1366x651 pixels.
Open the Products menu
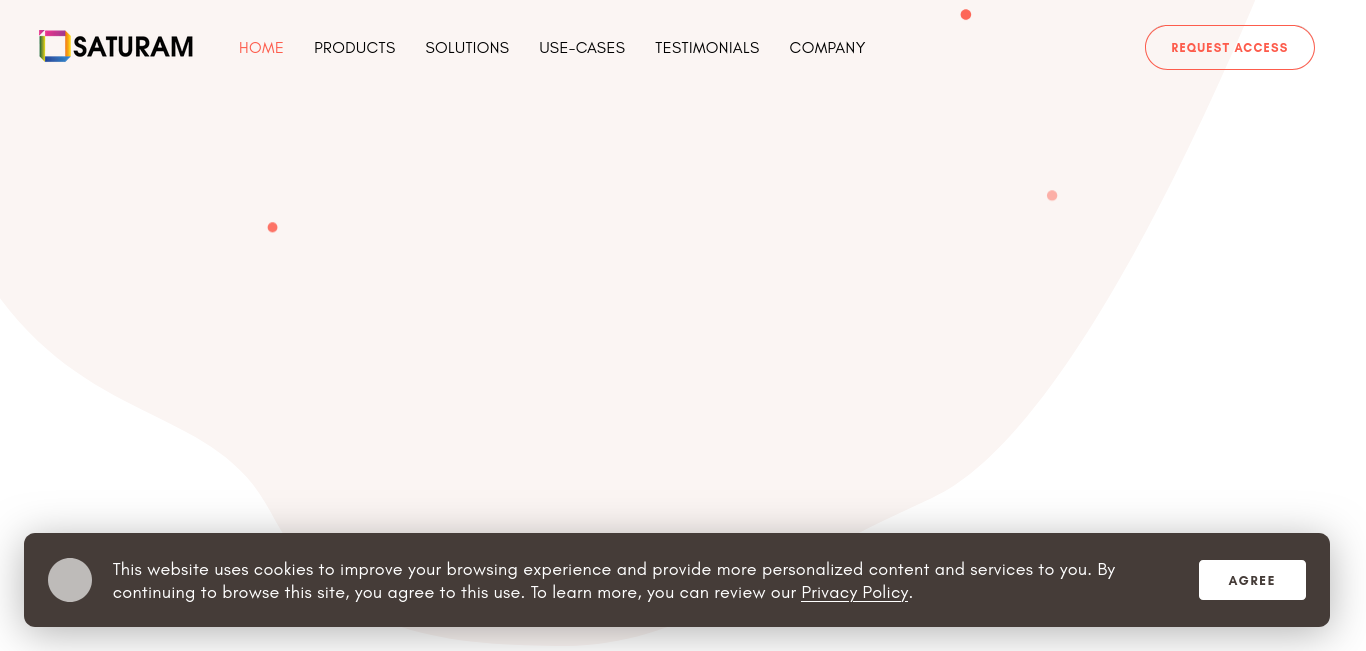(x=354, y=48)
